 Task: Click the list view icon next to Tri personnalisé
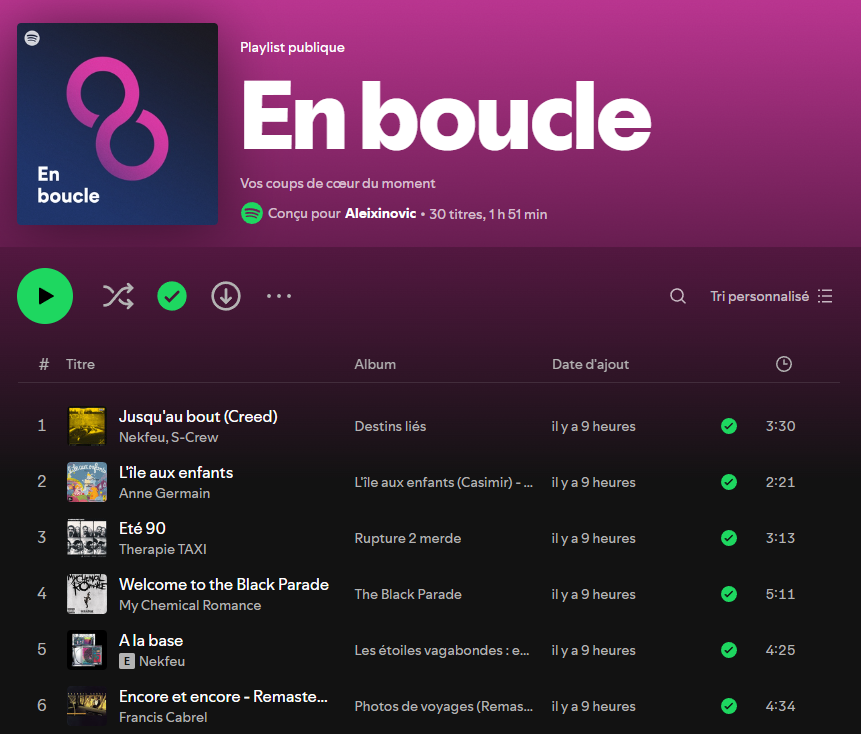point(825,296)
